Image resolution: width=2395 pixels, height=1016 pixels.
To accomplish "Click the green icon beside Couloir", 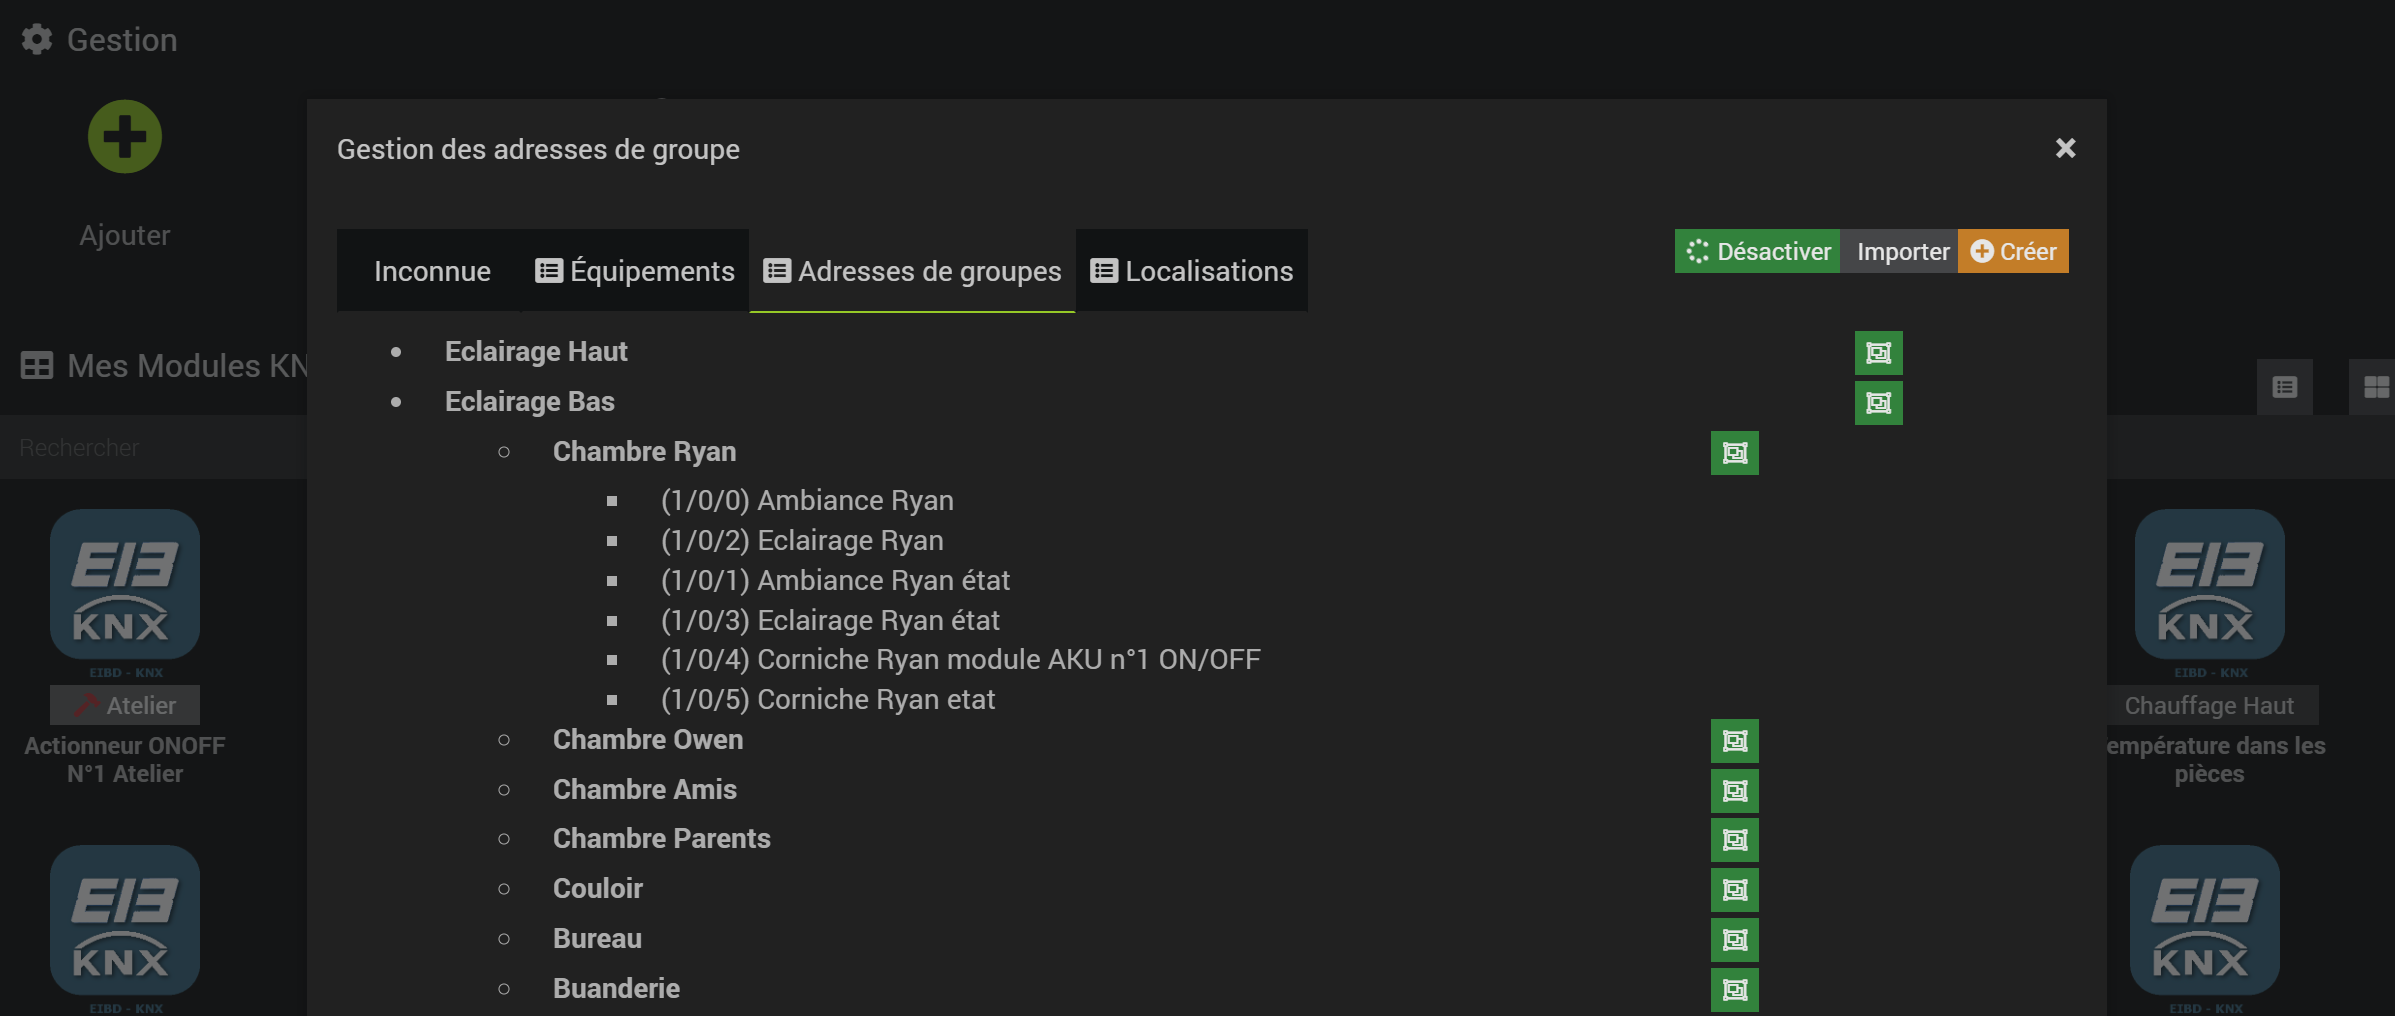I will [1734, 890].
